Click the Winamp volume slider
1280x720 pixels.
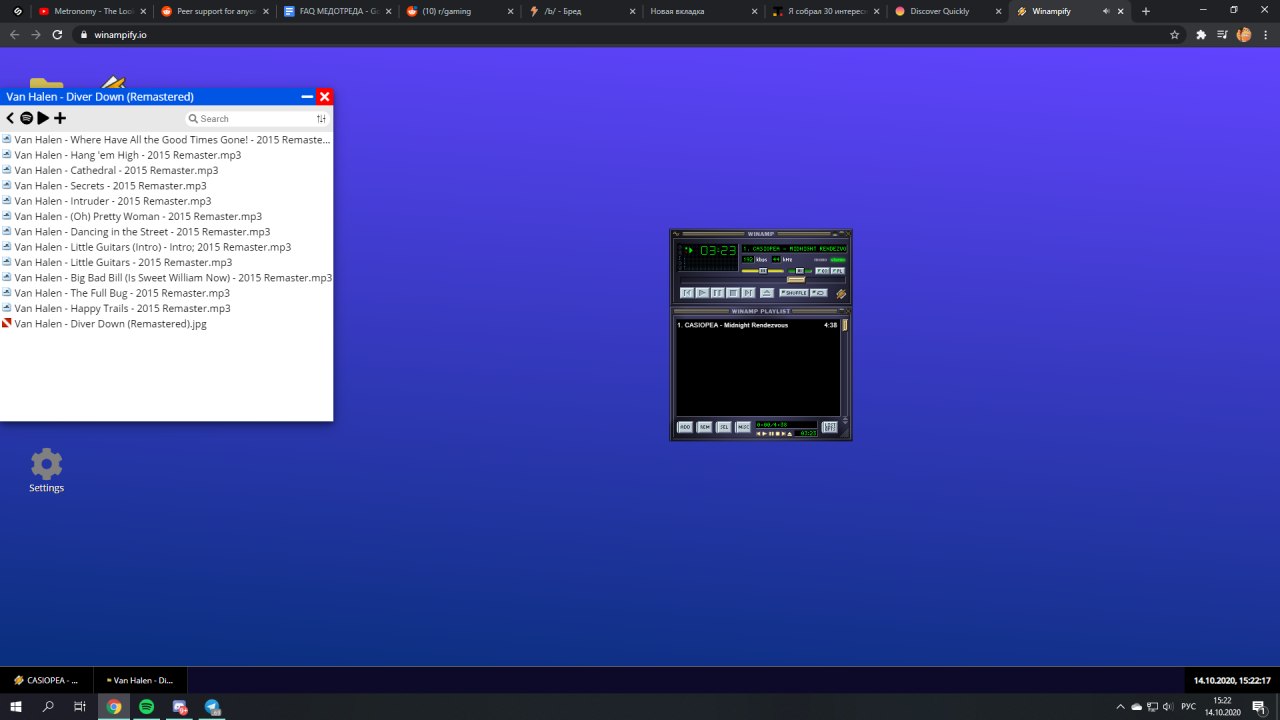pos(763,271)
